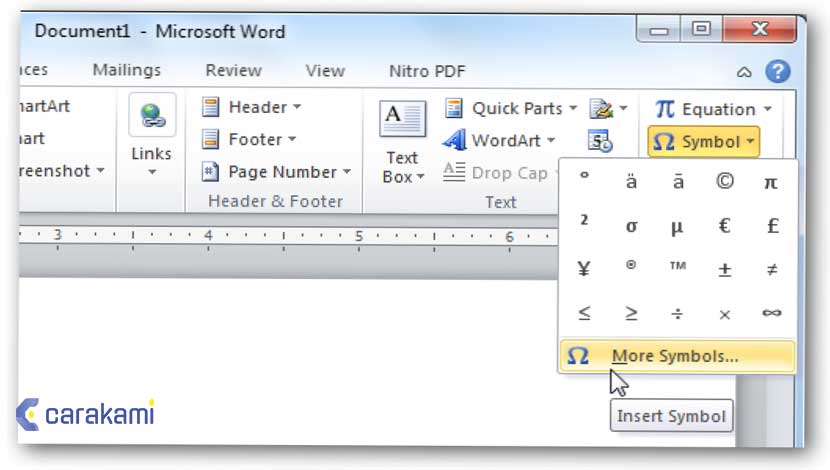Open the Header dropdown
Viewport: 830px width, 470px height.
251,107
